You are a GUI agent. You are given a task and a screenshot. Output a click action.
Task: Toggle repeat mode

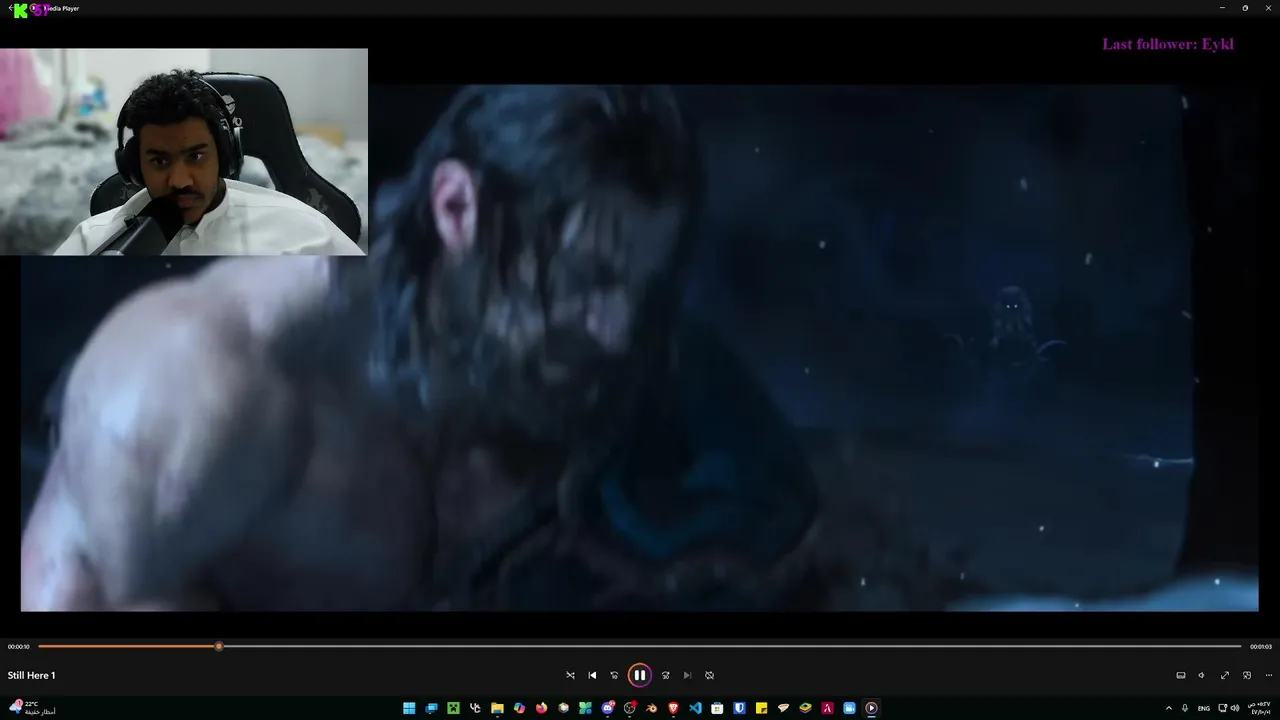pos(709,675)
